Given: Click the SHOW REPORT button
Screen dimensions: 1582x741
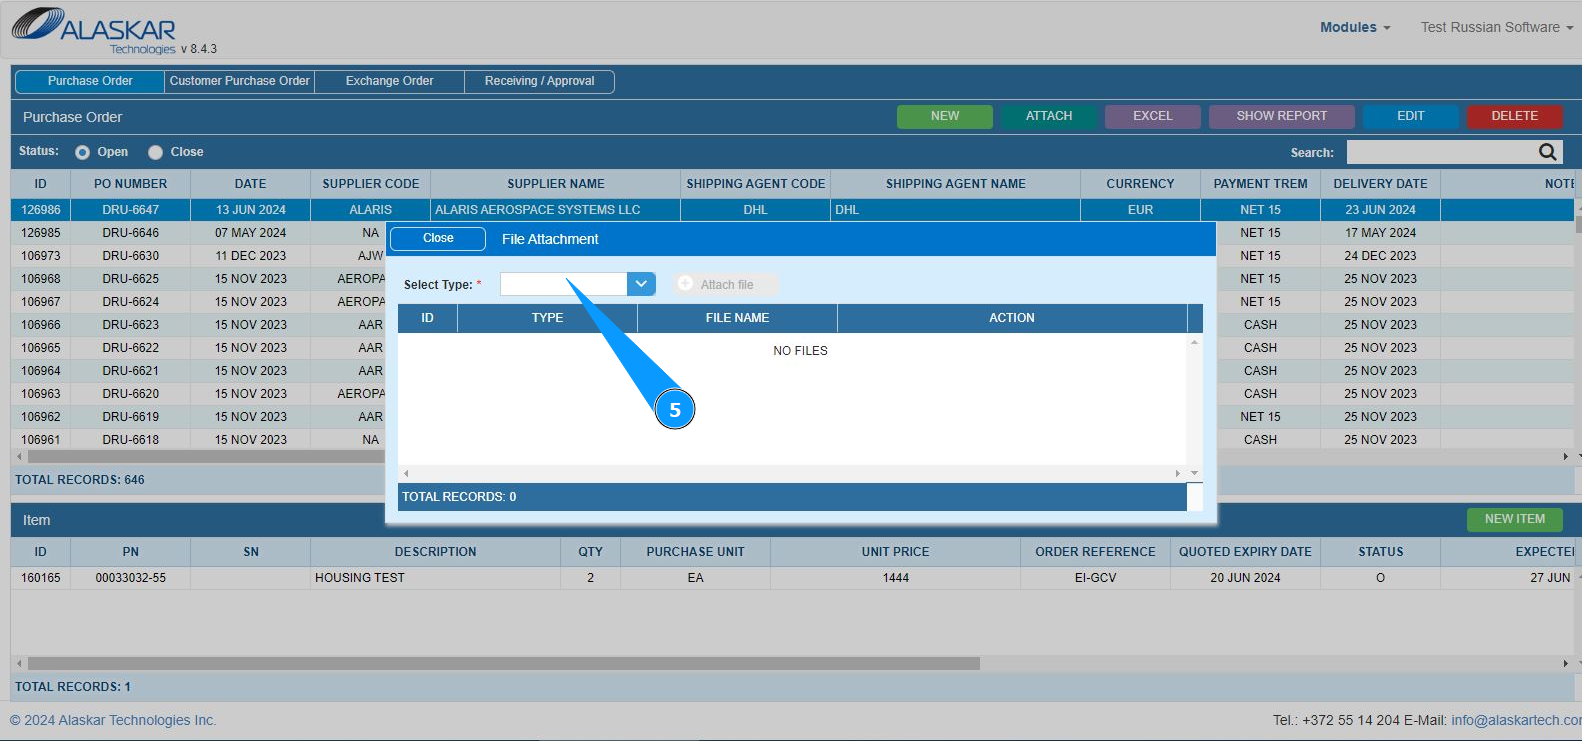Looking at the screenshot, I should 1282,116.
